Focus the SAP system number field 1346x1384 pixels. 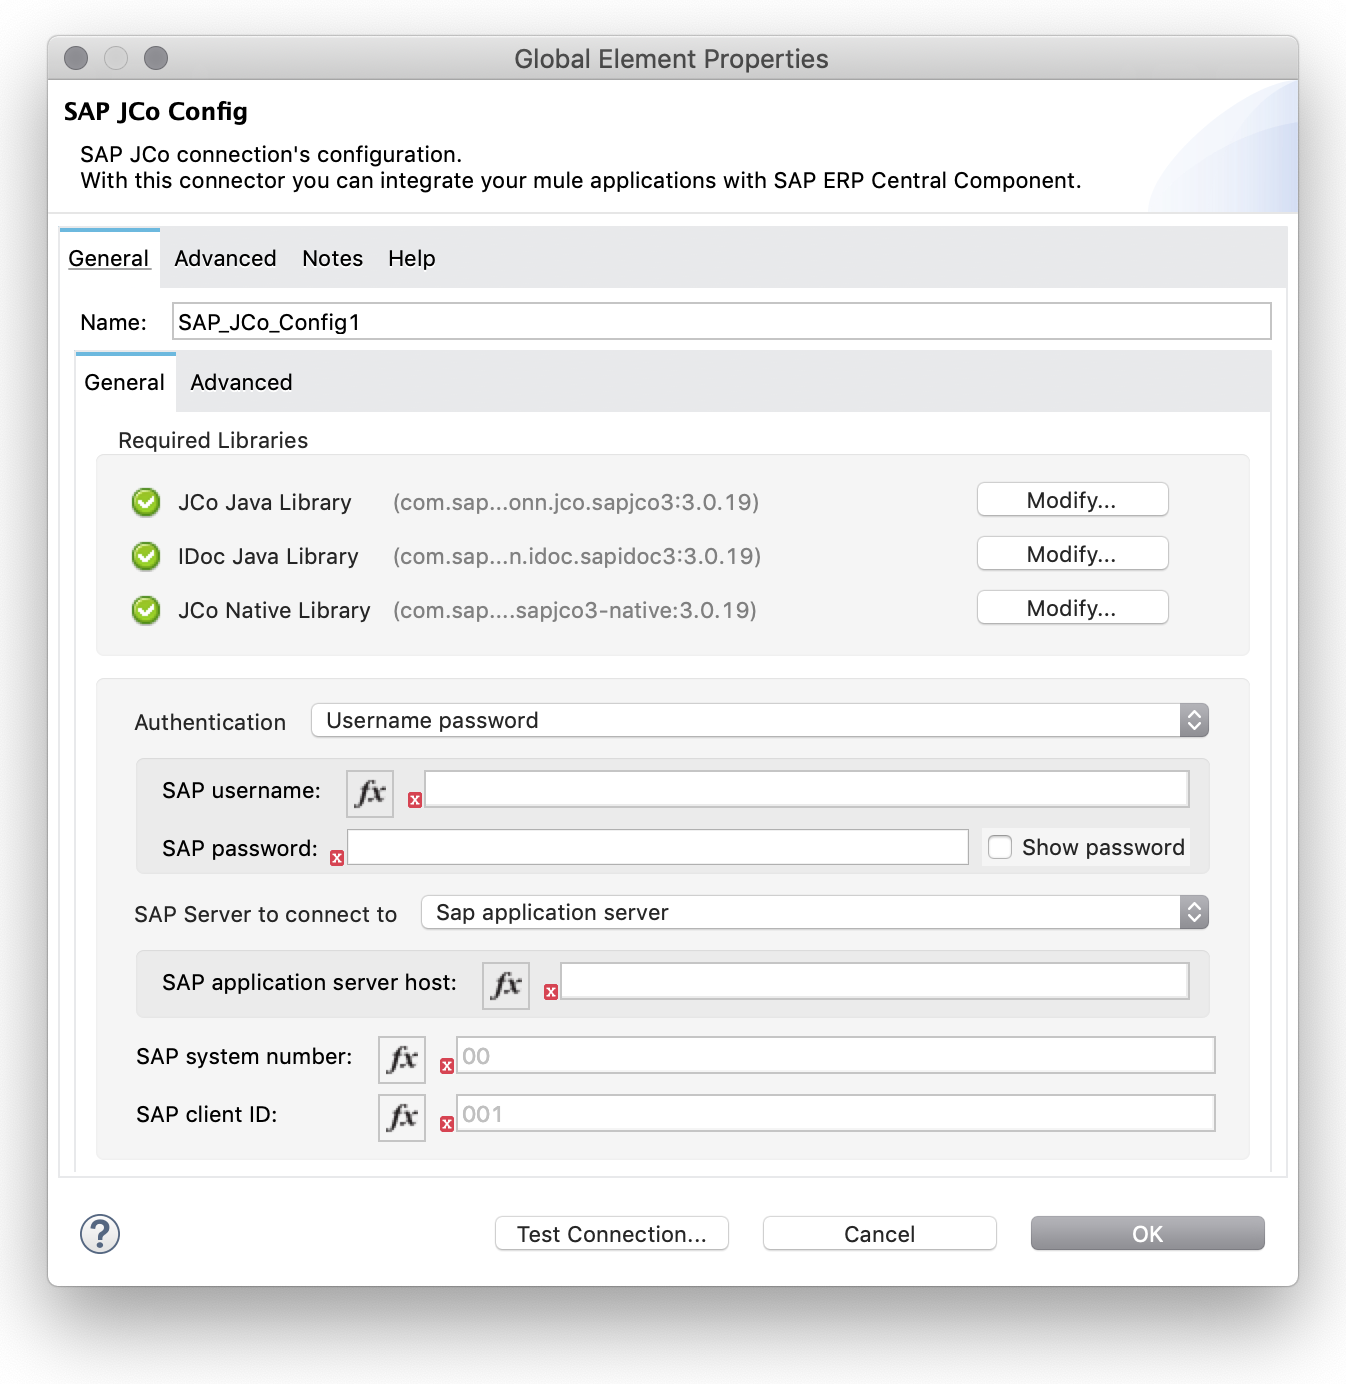click(x=836, y=1055)
